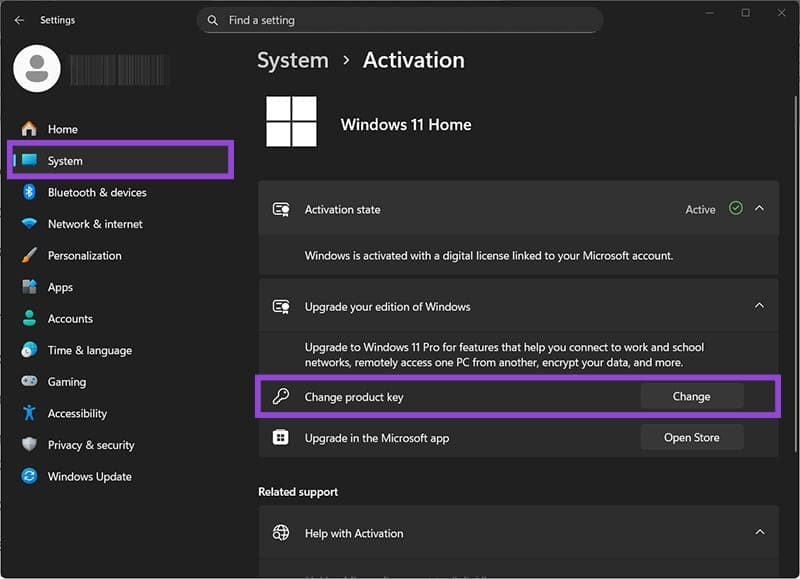Screen dimensions: 800x579
Task: Expand the Help with Activation section
Action: pos(760,533)
